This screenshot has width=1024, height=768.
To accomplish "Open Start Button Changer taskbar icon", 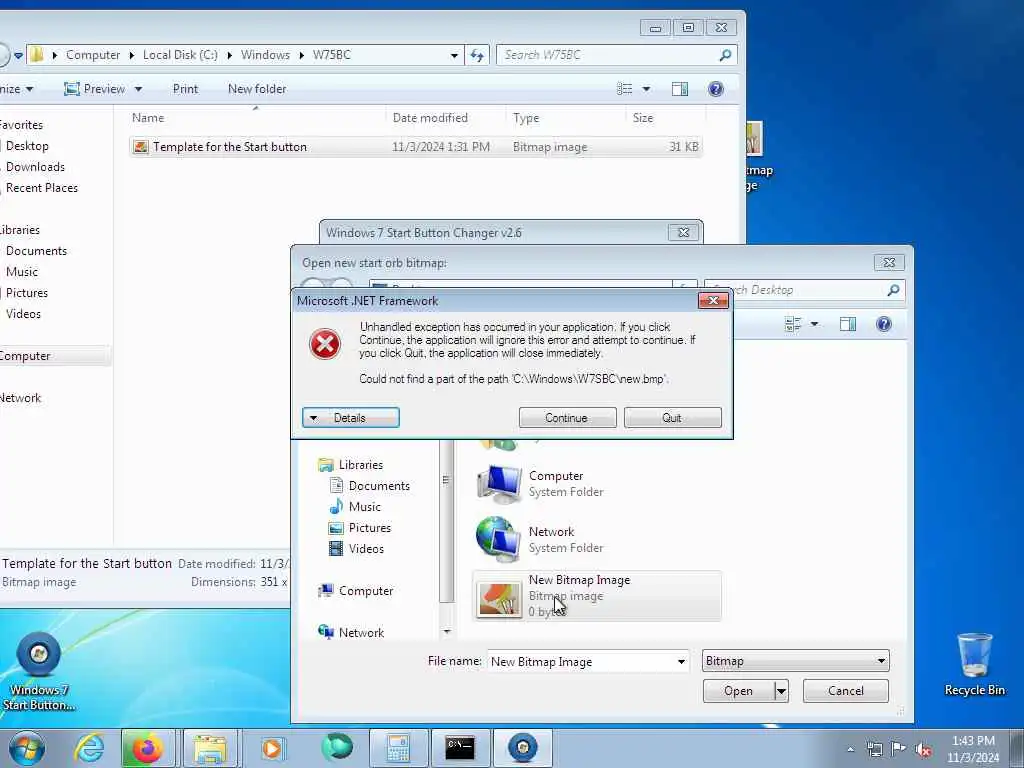I will pos(522,748).
